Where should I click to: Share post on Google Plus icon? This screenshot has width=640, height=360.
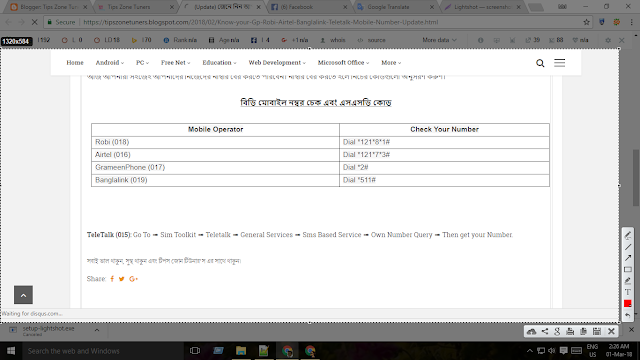coord(133,279)
